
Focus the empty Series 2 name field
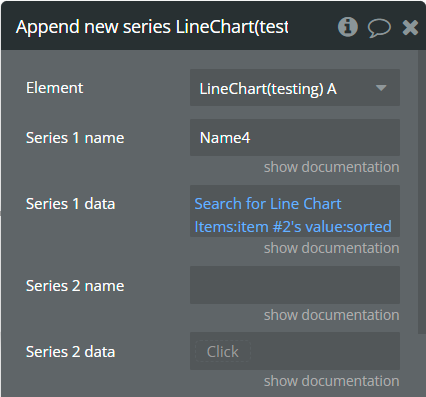295,285
